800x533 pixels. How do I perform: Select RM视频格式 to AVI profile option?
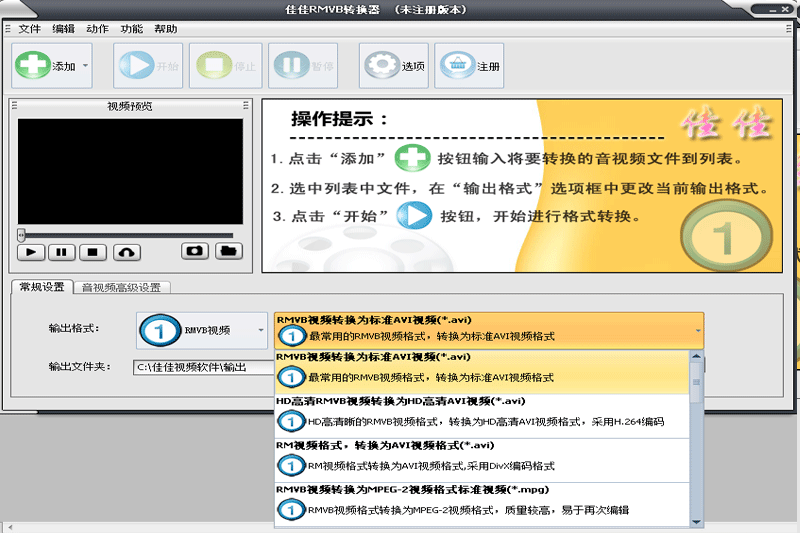(482, 461)
